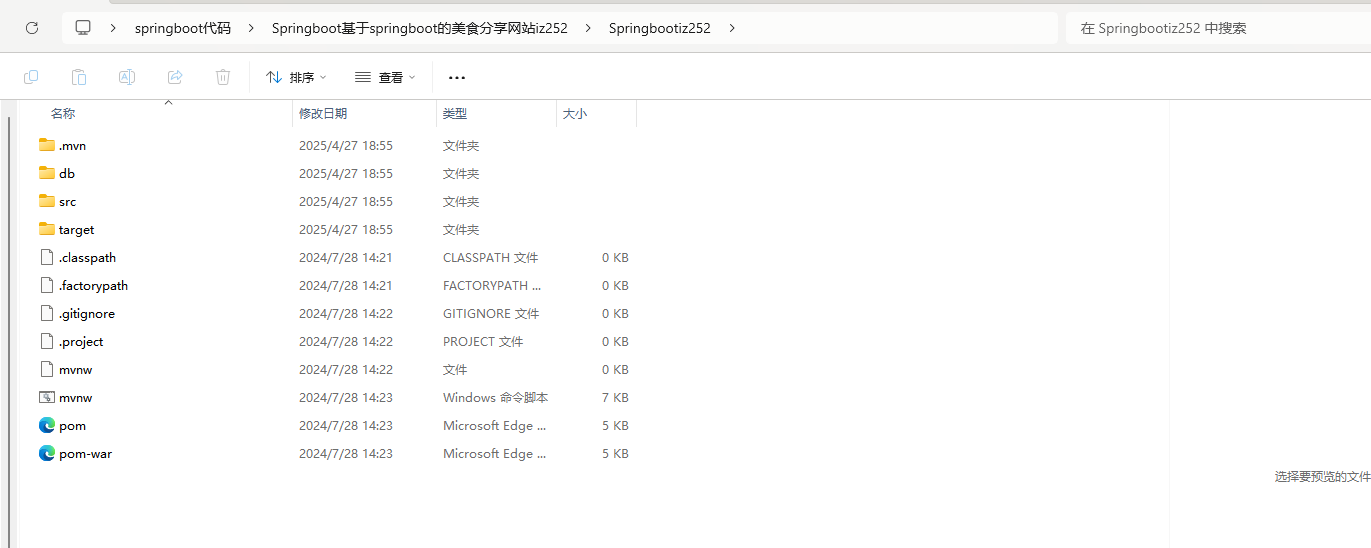Click the This PC monitor icon
This screenshot has width=1371, height=548.
[x=83, y=28]
